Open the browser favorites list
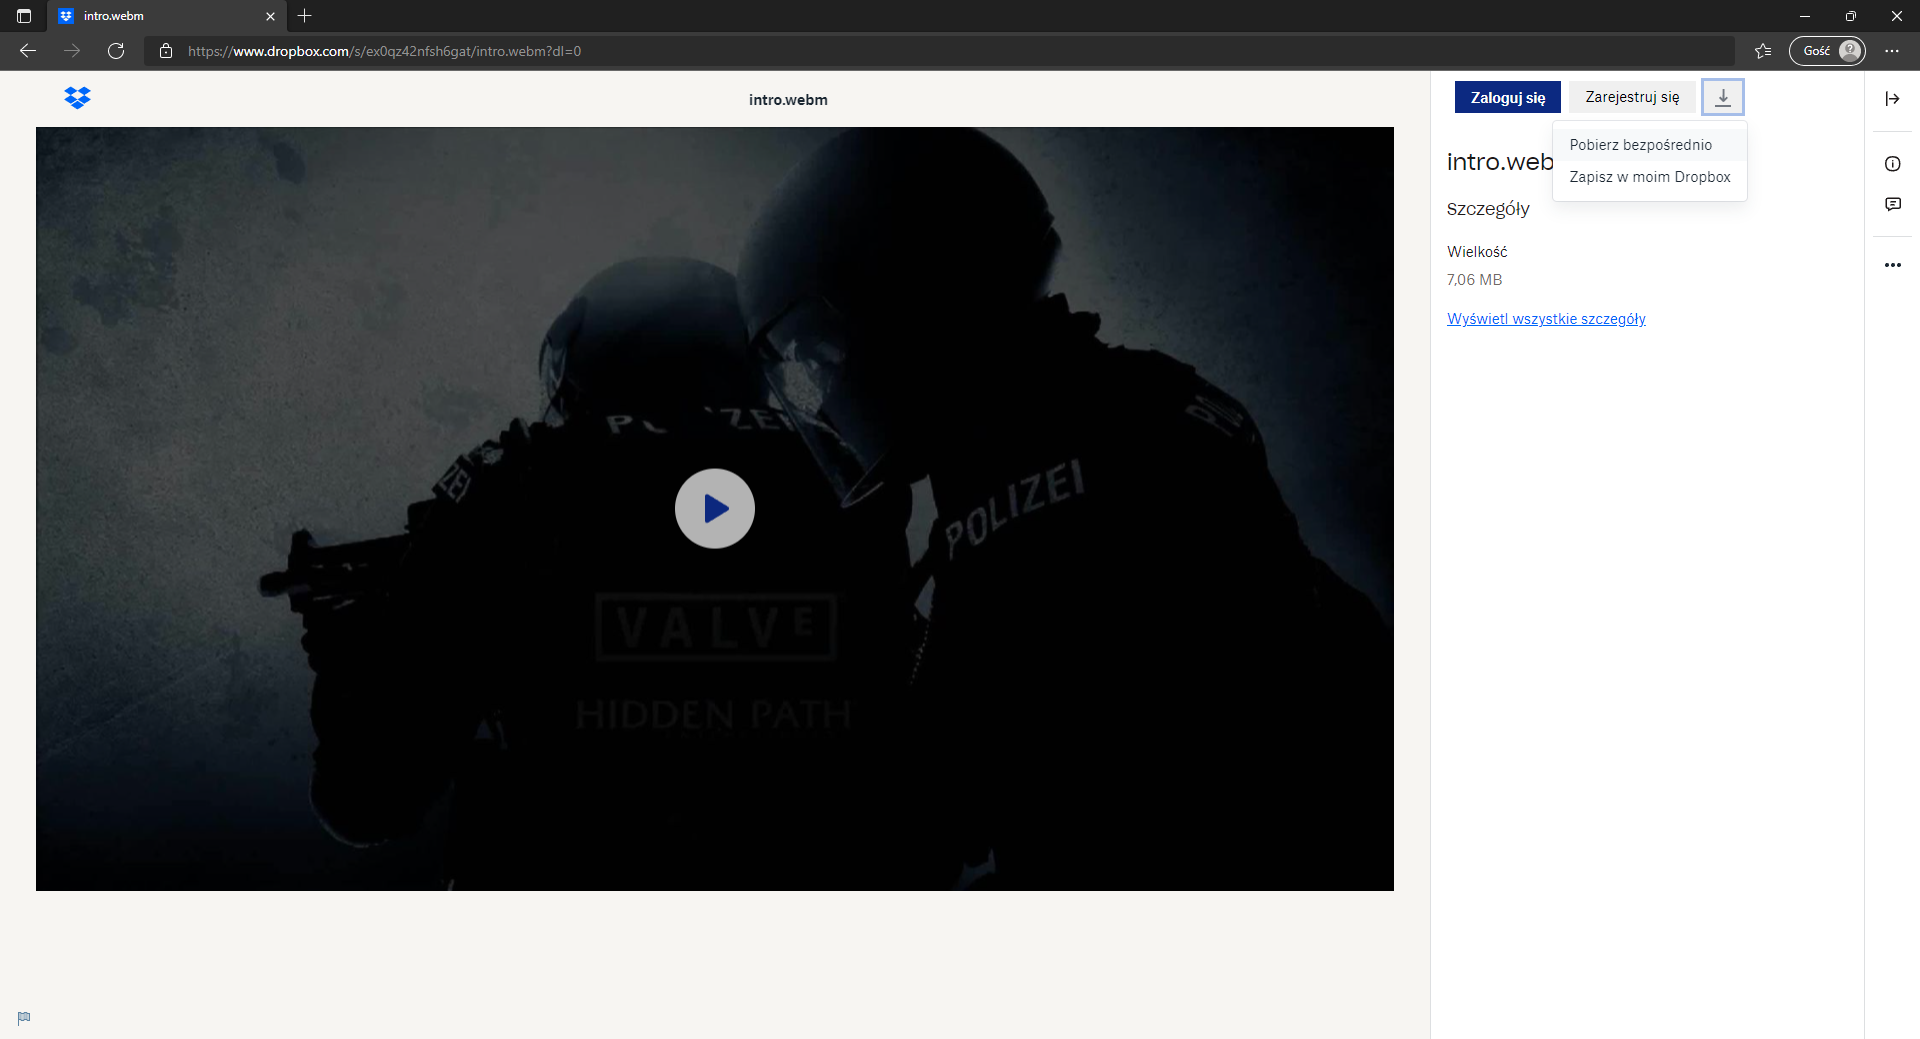The image size is (1920, 1039). (x=1763, y=51)
